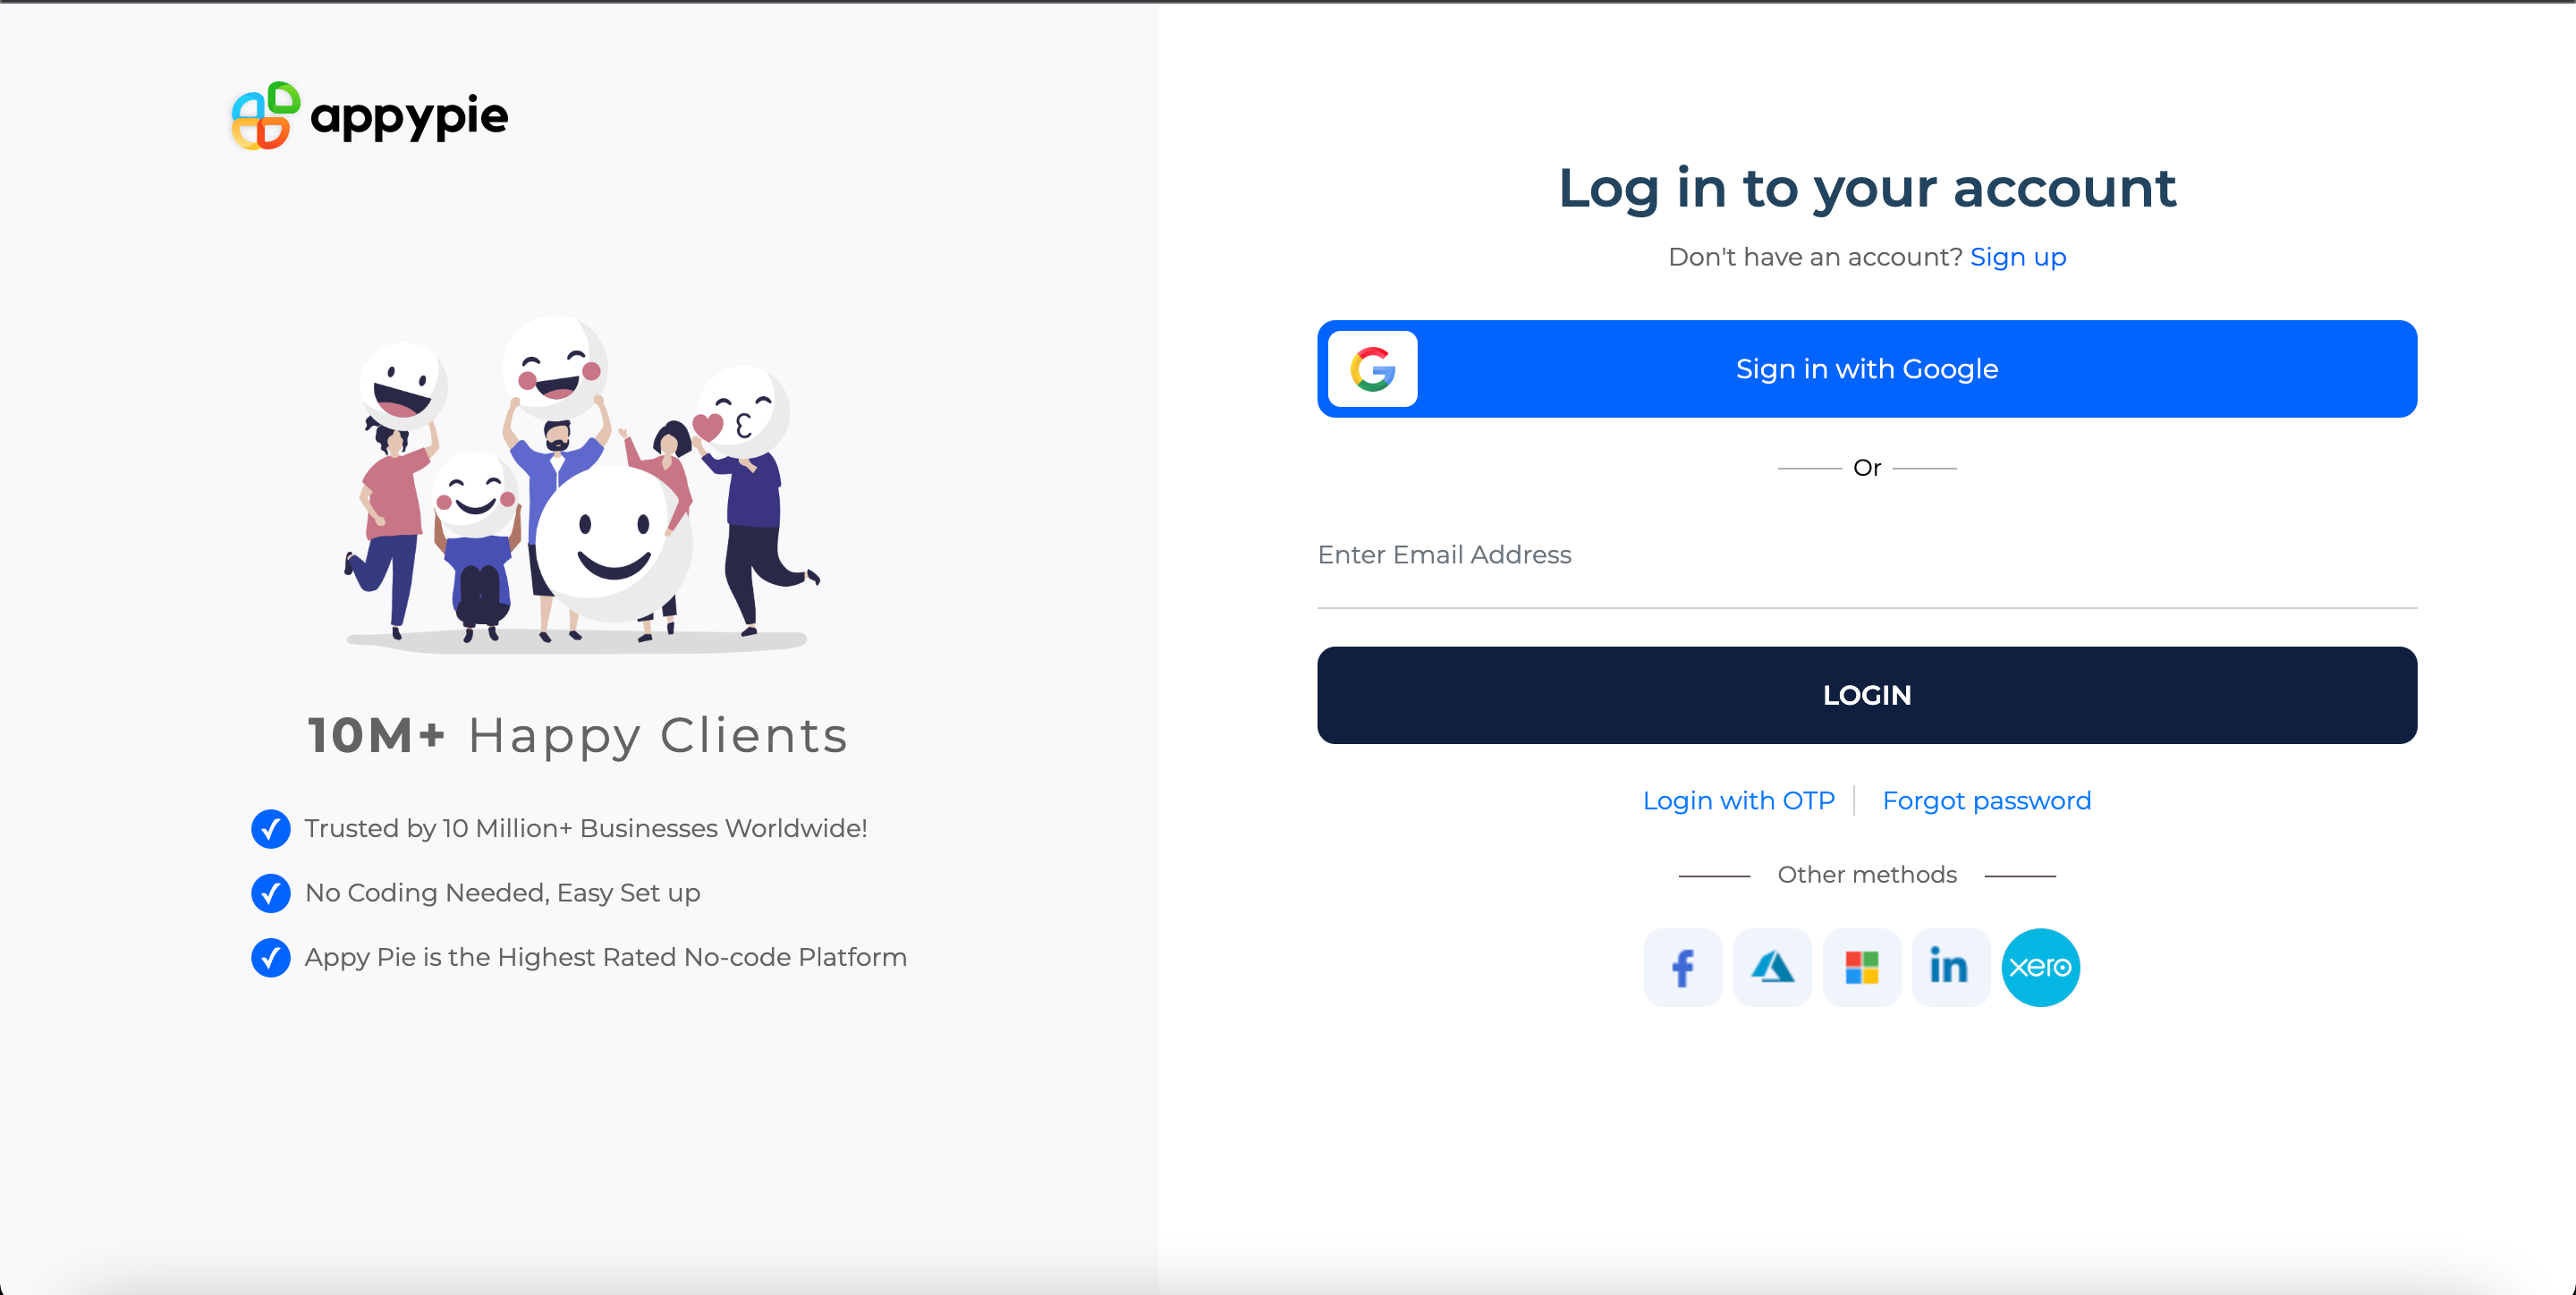Viewport: 2576px width, 1295px height.
Task: Click the Facebook login icon
Action: point(1683,967)
